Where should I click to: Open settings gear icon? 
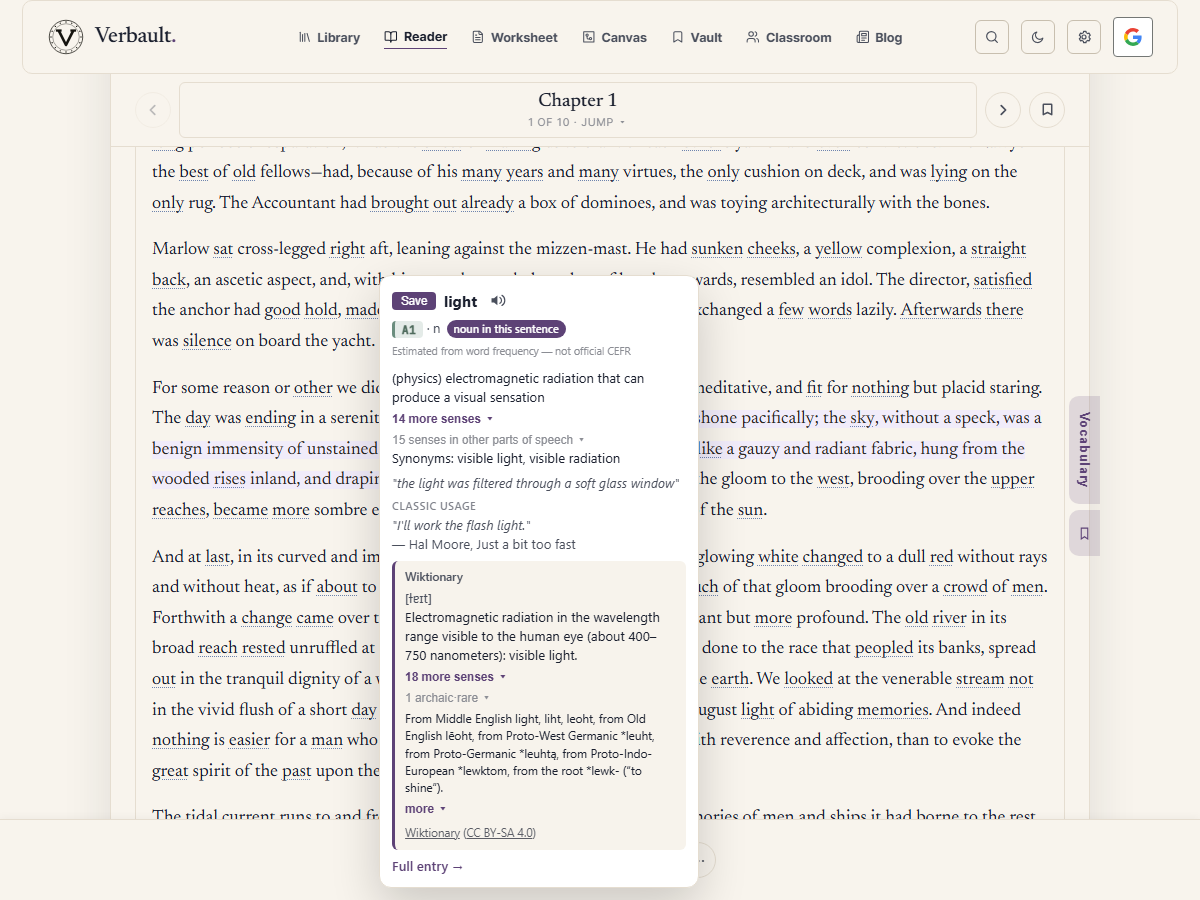1084,37
